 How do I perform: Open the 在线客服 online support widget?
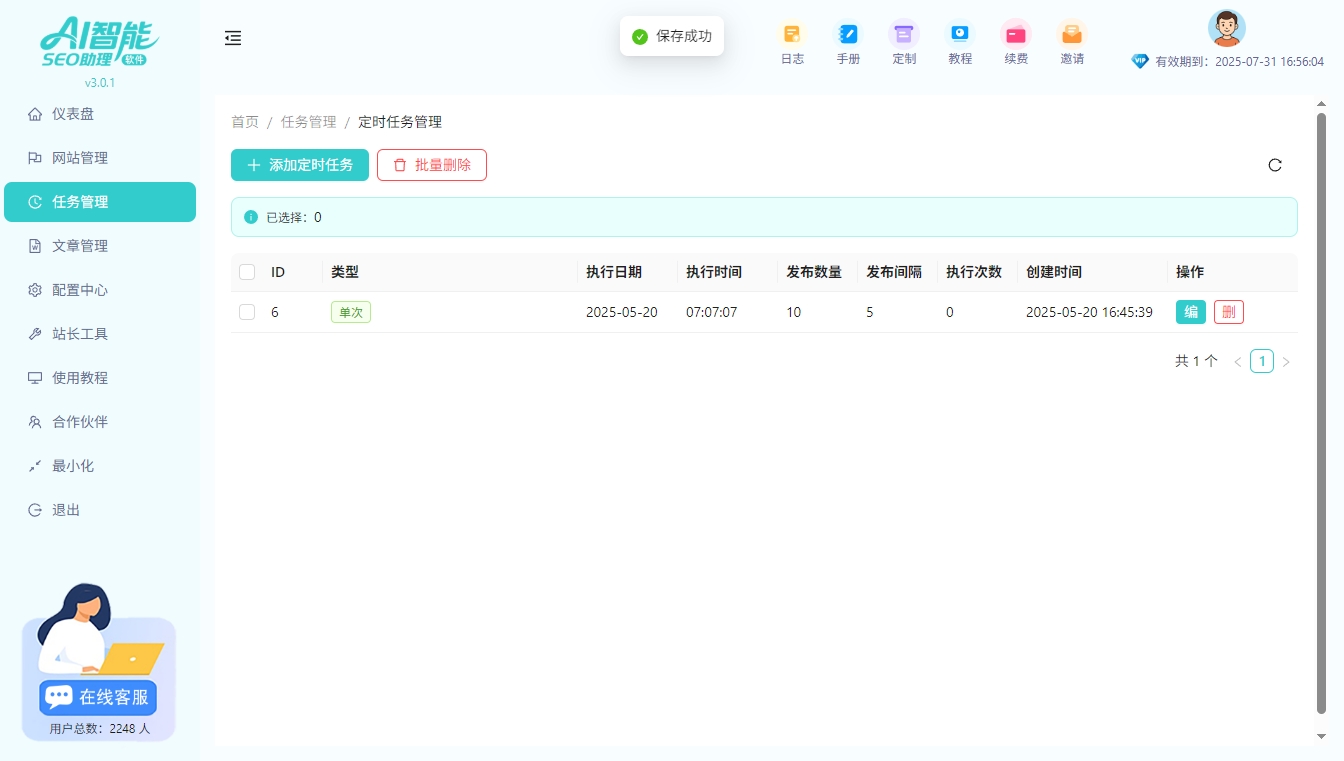click(98, 696)
